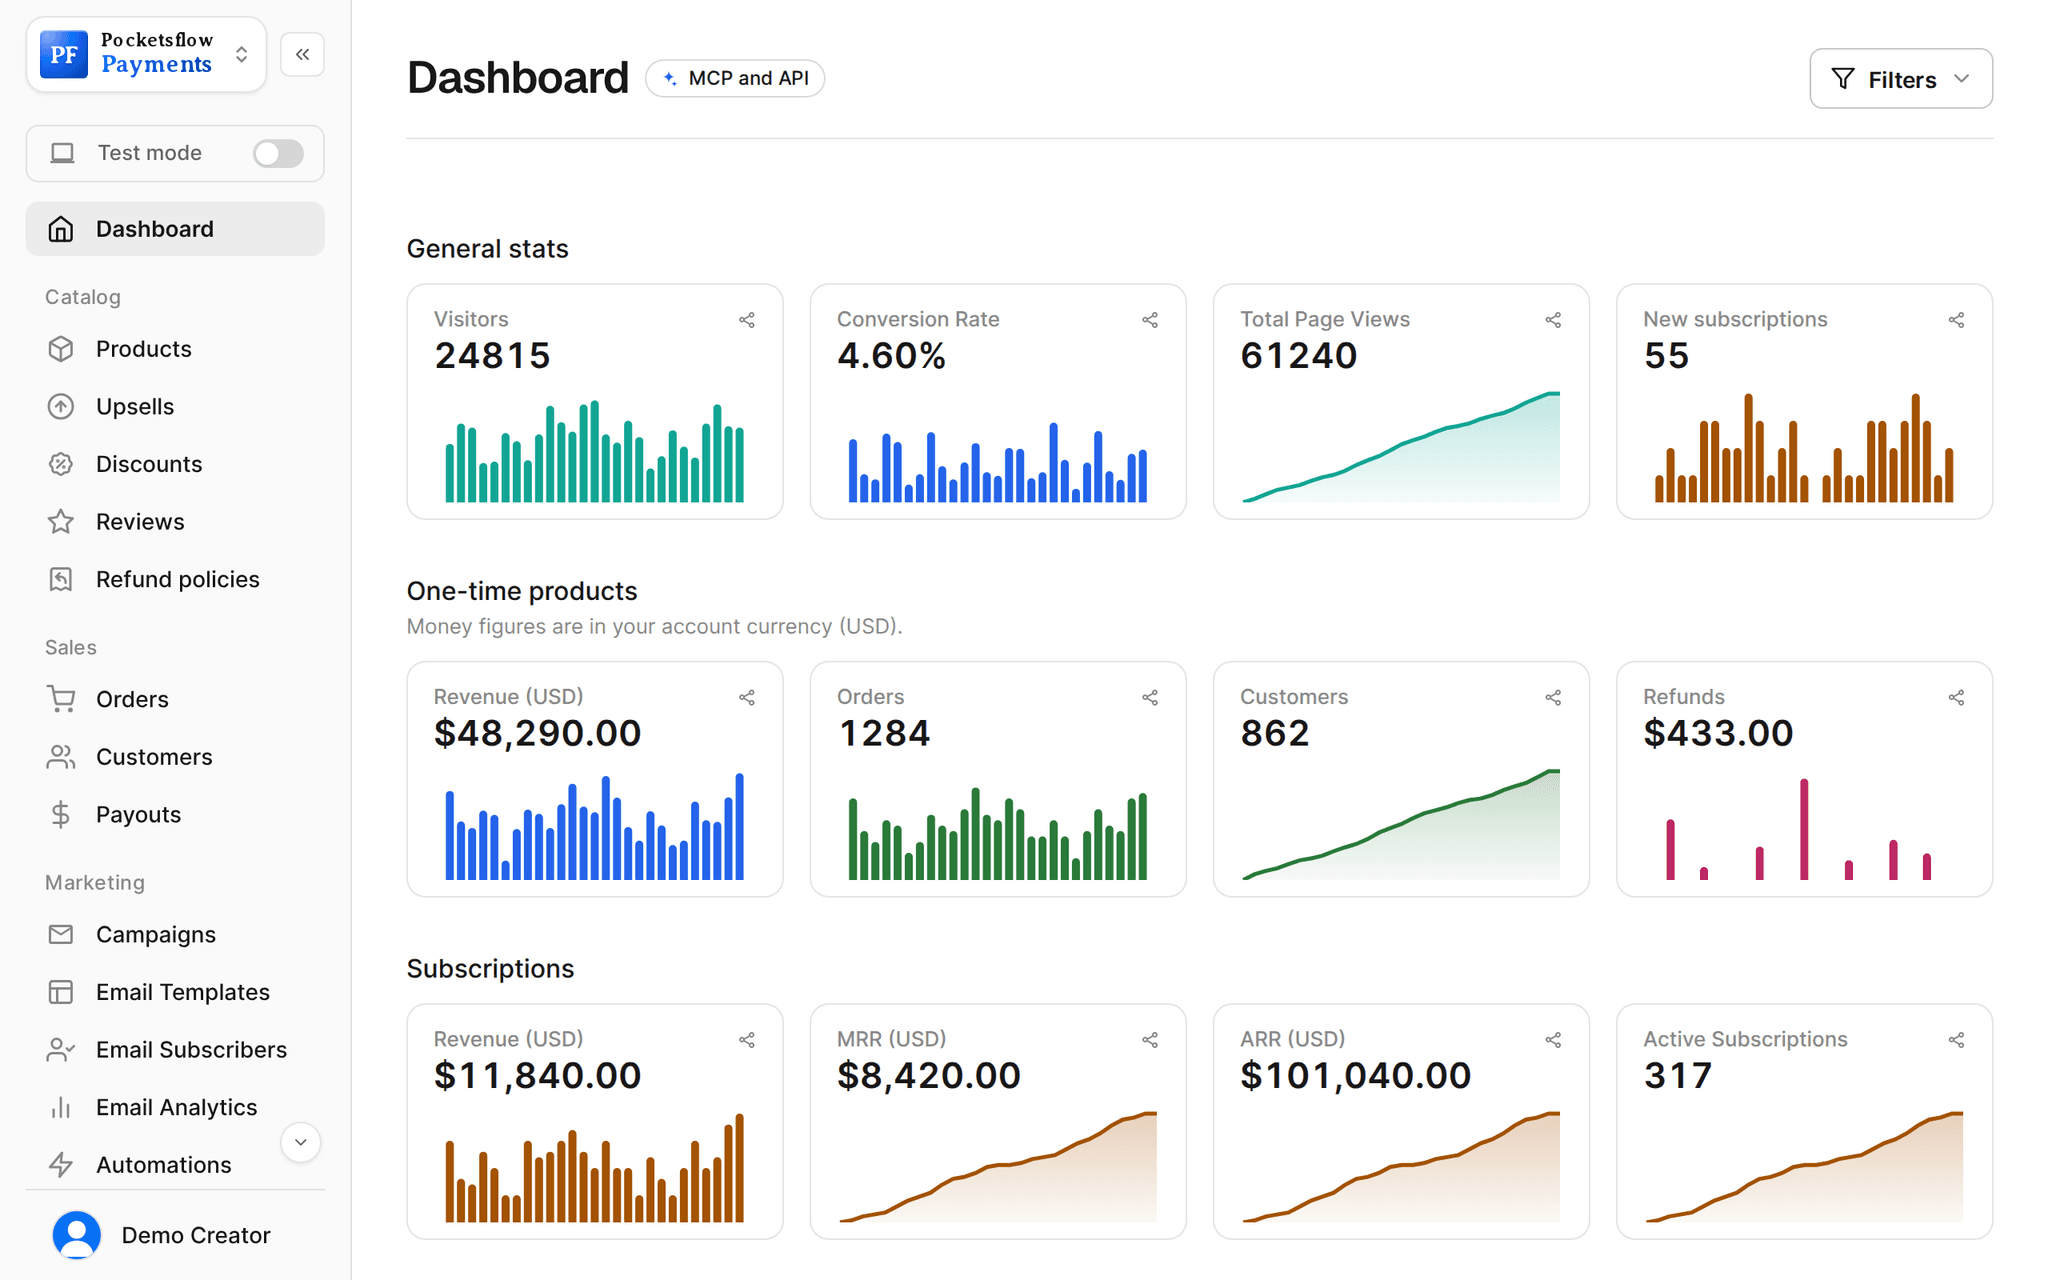Click the Total Page Views area chart

coord(1401,447)
